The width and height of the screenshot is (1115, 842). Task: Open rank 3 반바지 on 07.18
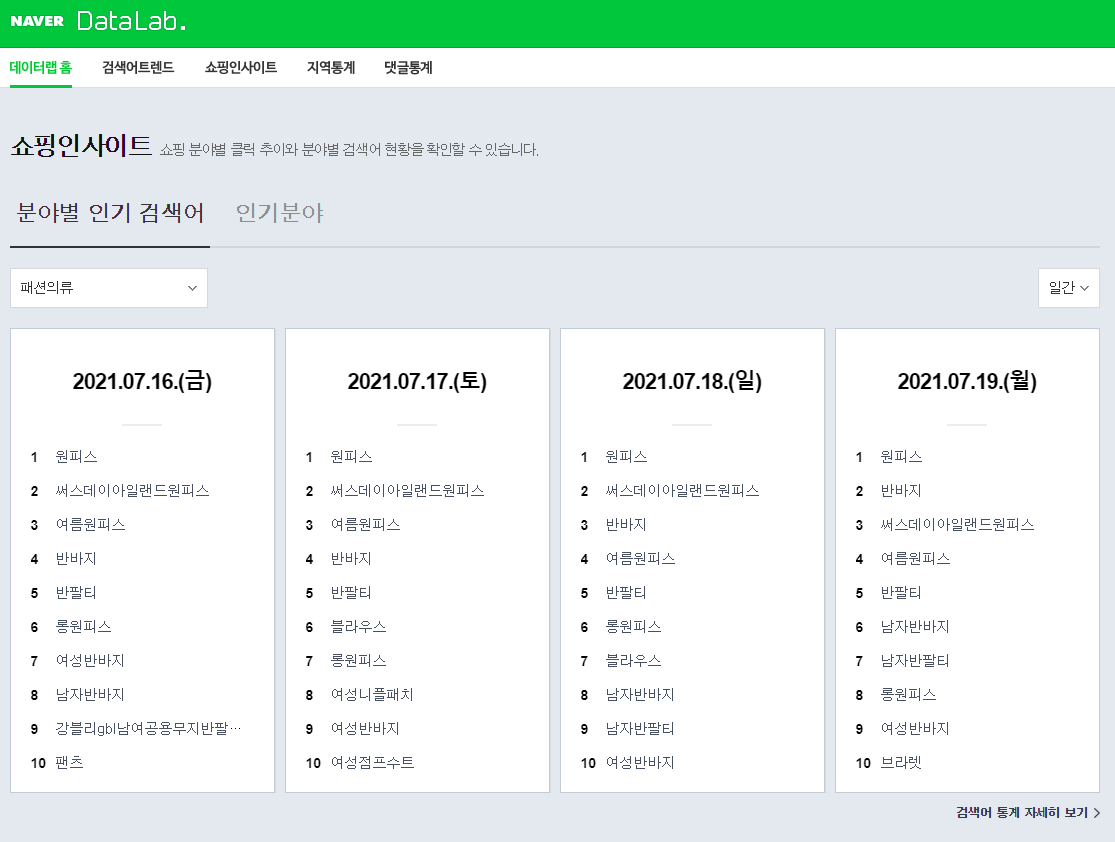click(x=626, y=525)
